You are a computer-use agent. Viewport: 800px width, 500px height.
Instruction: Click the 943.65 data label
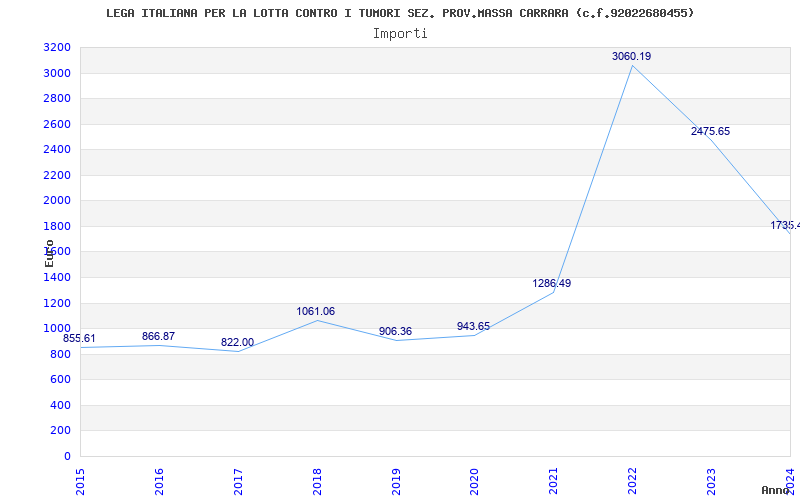[473, 327]
